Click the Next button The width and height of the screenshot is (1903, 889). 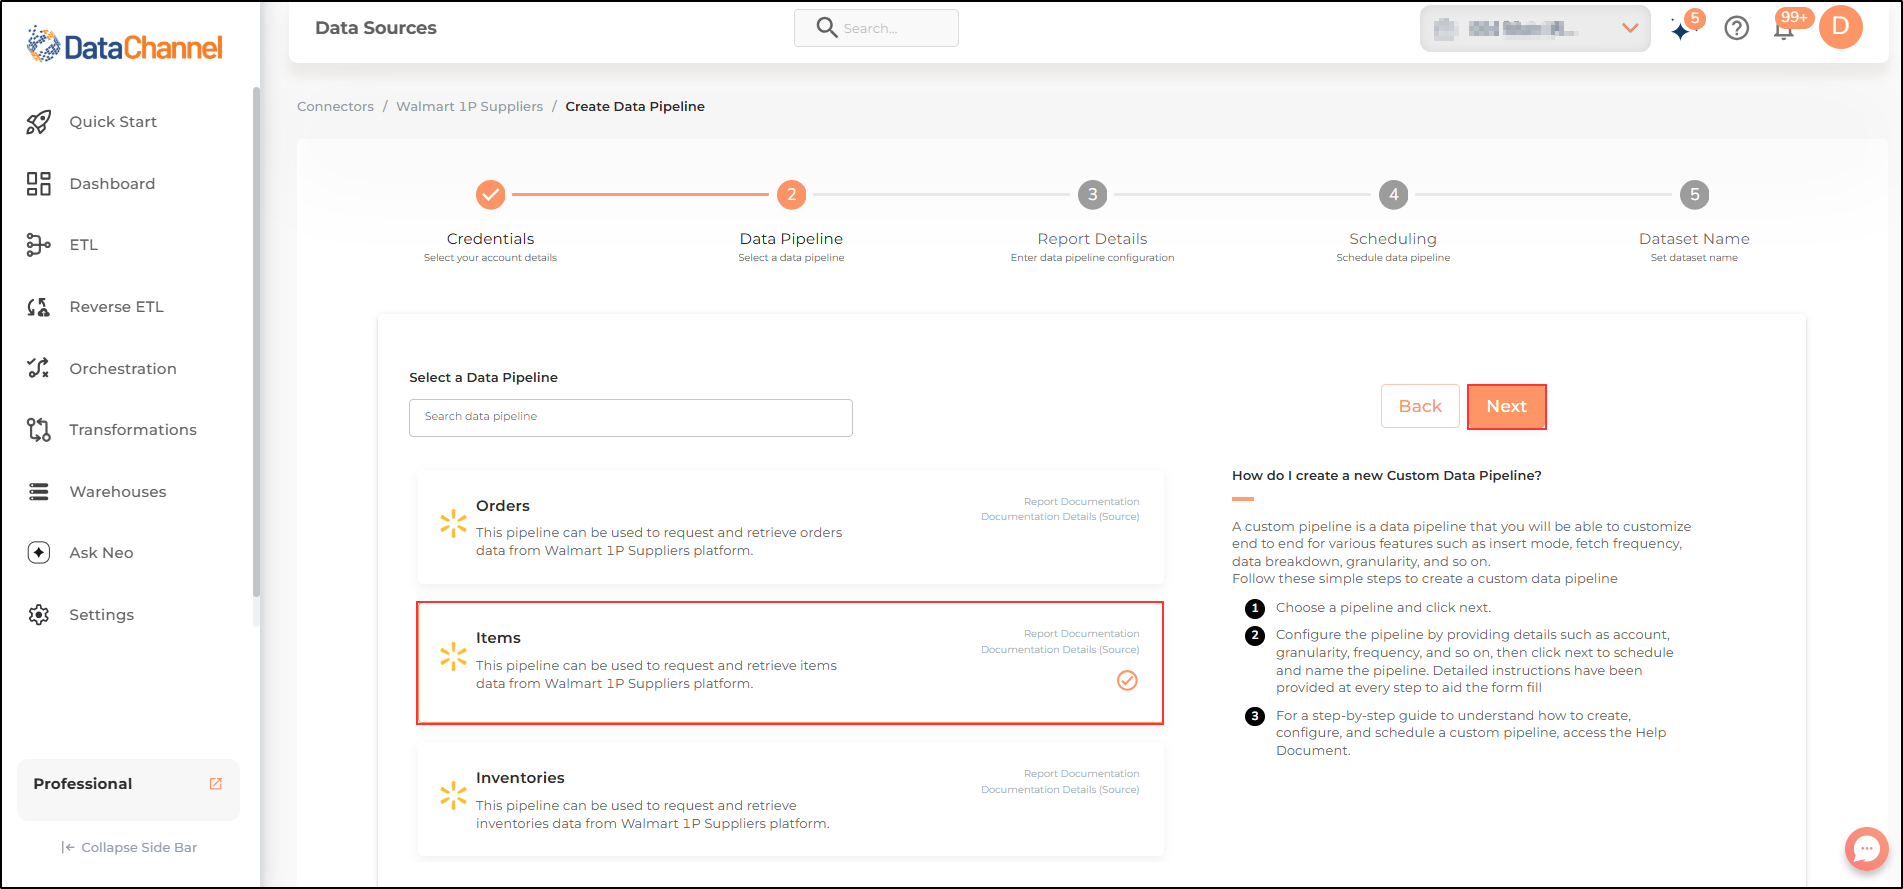click(x=1506, y=407)
